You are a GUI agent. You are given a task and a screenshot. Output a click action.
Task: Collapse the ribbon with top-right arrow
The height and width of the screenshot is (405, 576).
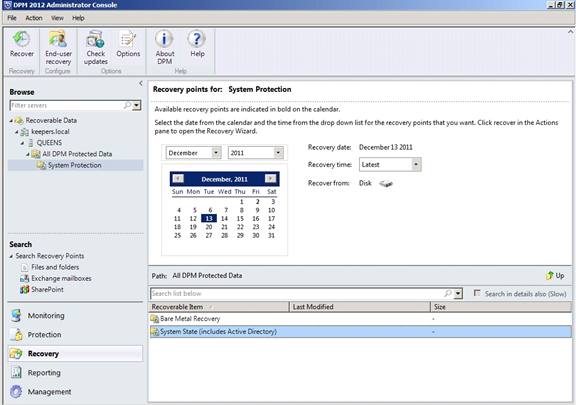(x=570, y=32)
